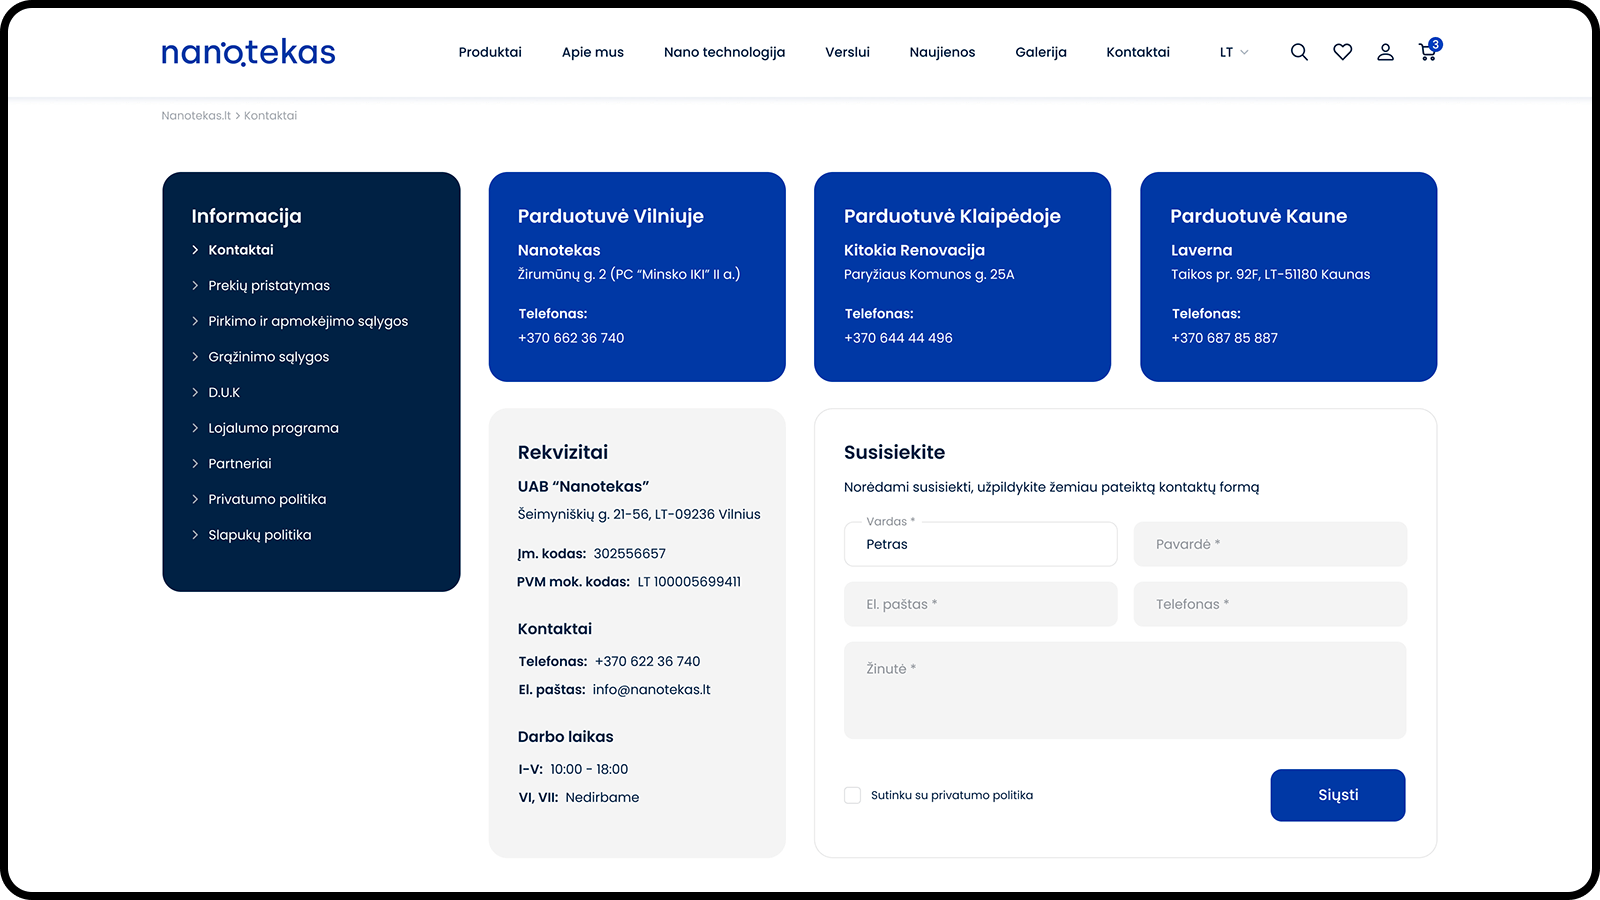The height and width of the screenshot is (900, 1600).
Task: Open Nano technologija menu item
Action: 724,52
